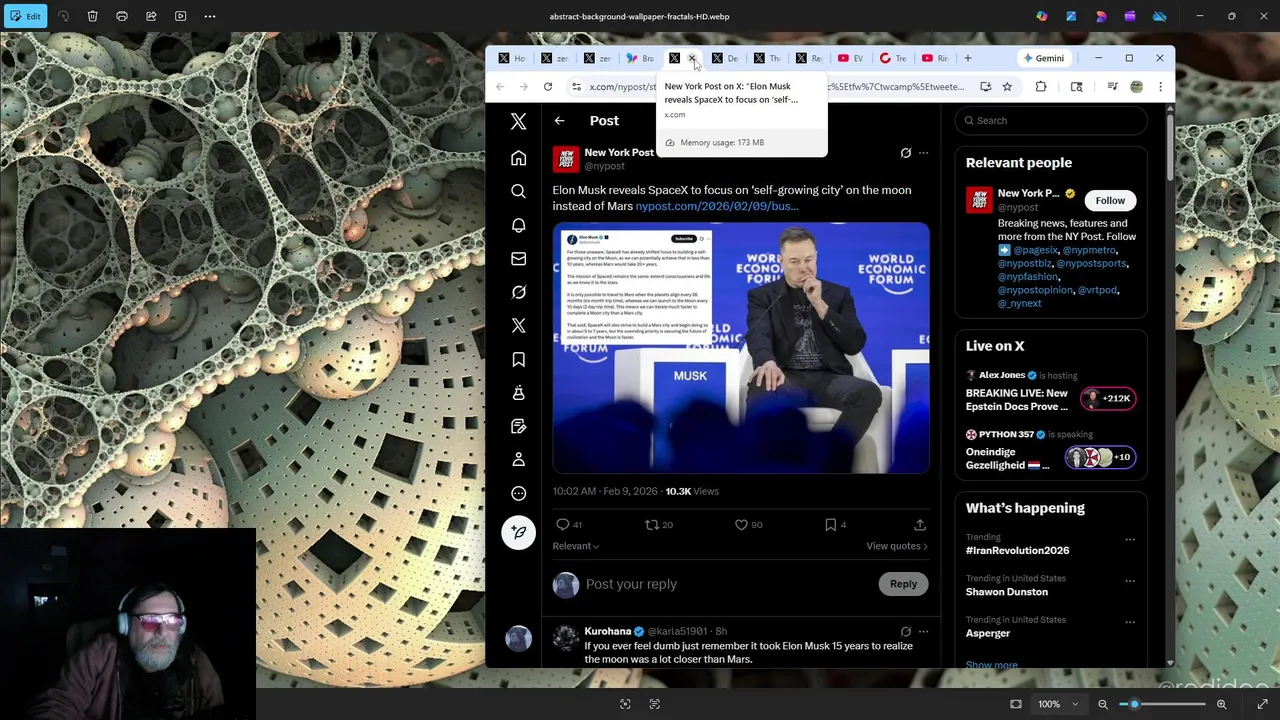Image resolution: width=1280 pixels, height=720 pixels.
Task: Print the image from Photos toolbar
Action: click(x=122, y=16)
